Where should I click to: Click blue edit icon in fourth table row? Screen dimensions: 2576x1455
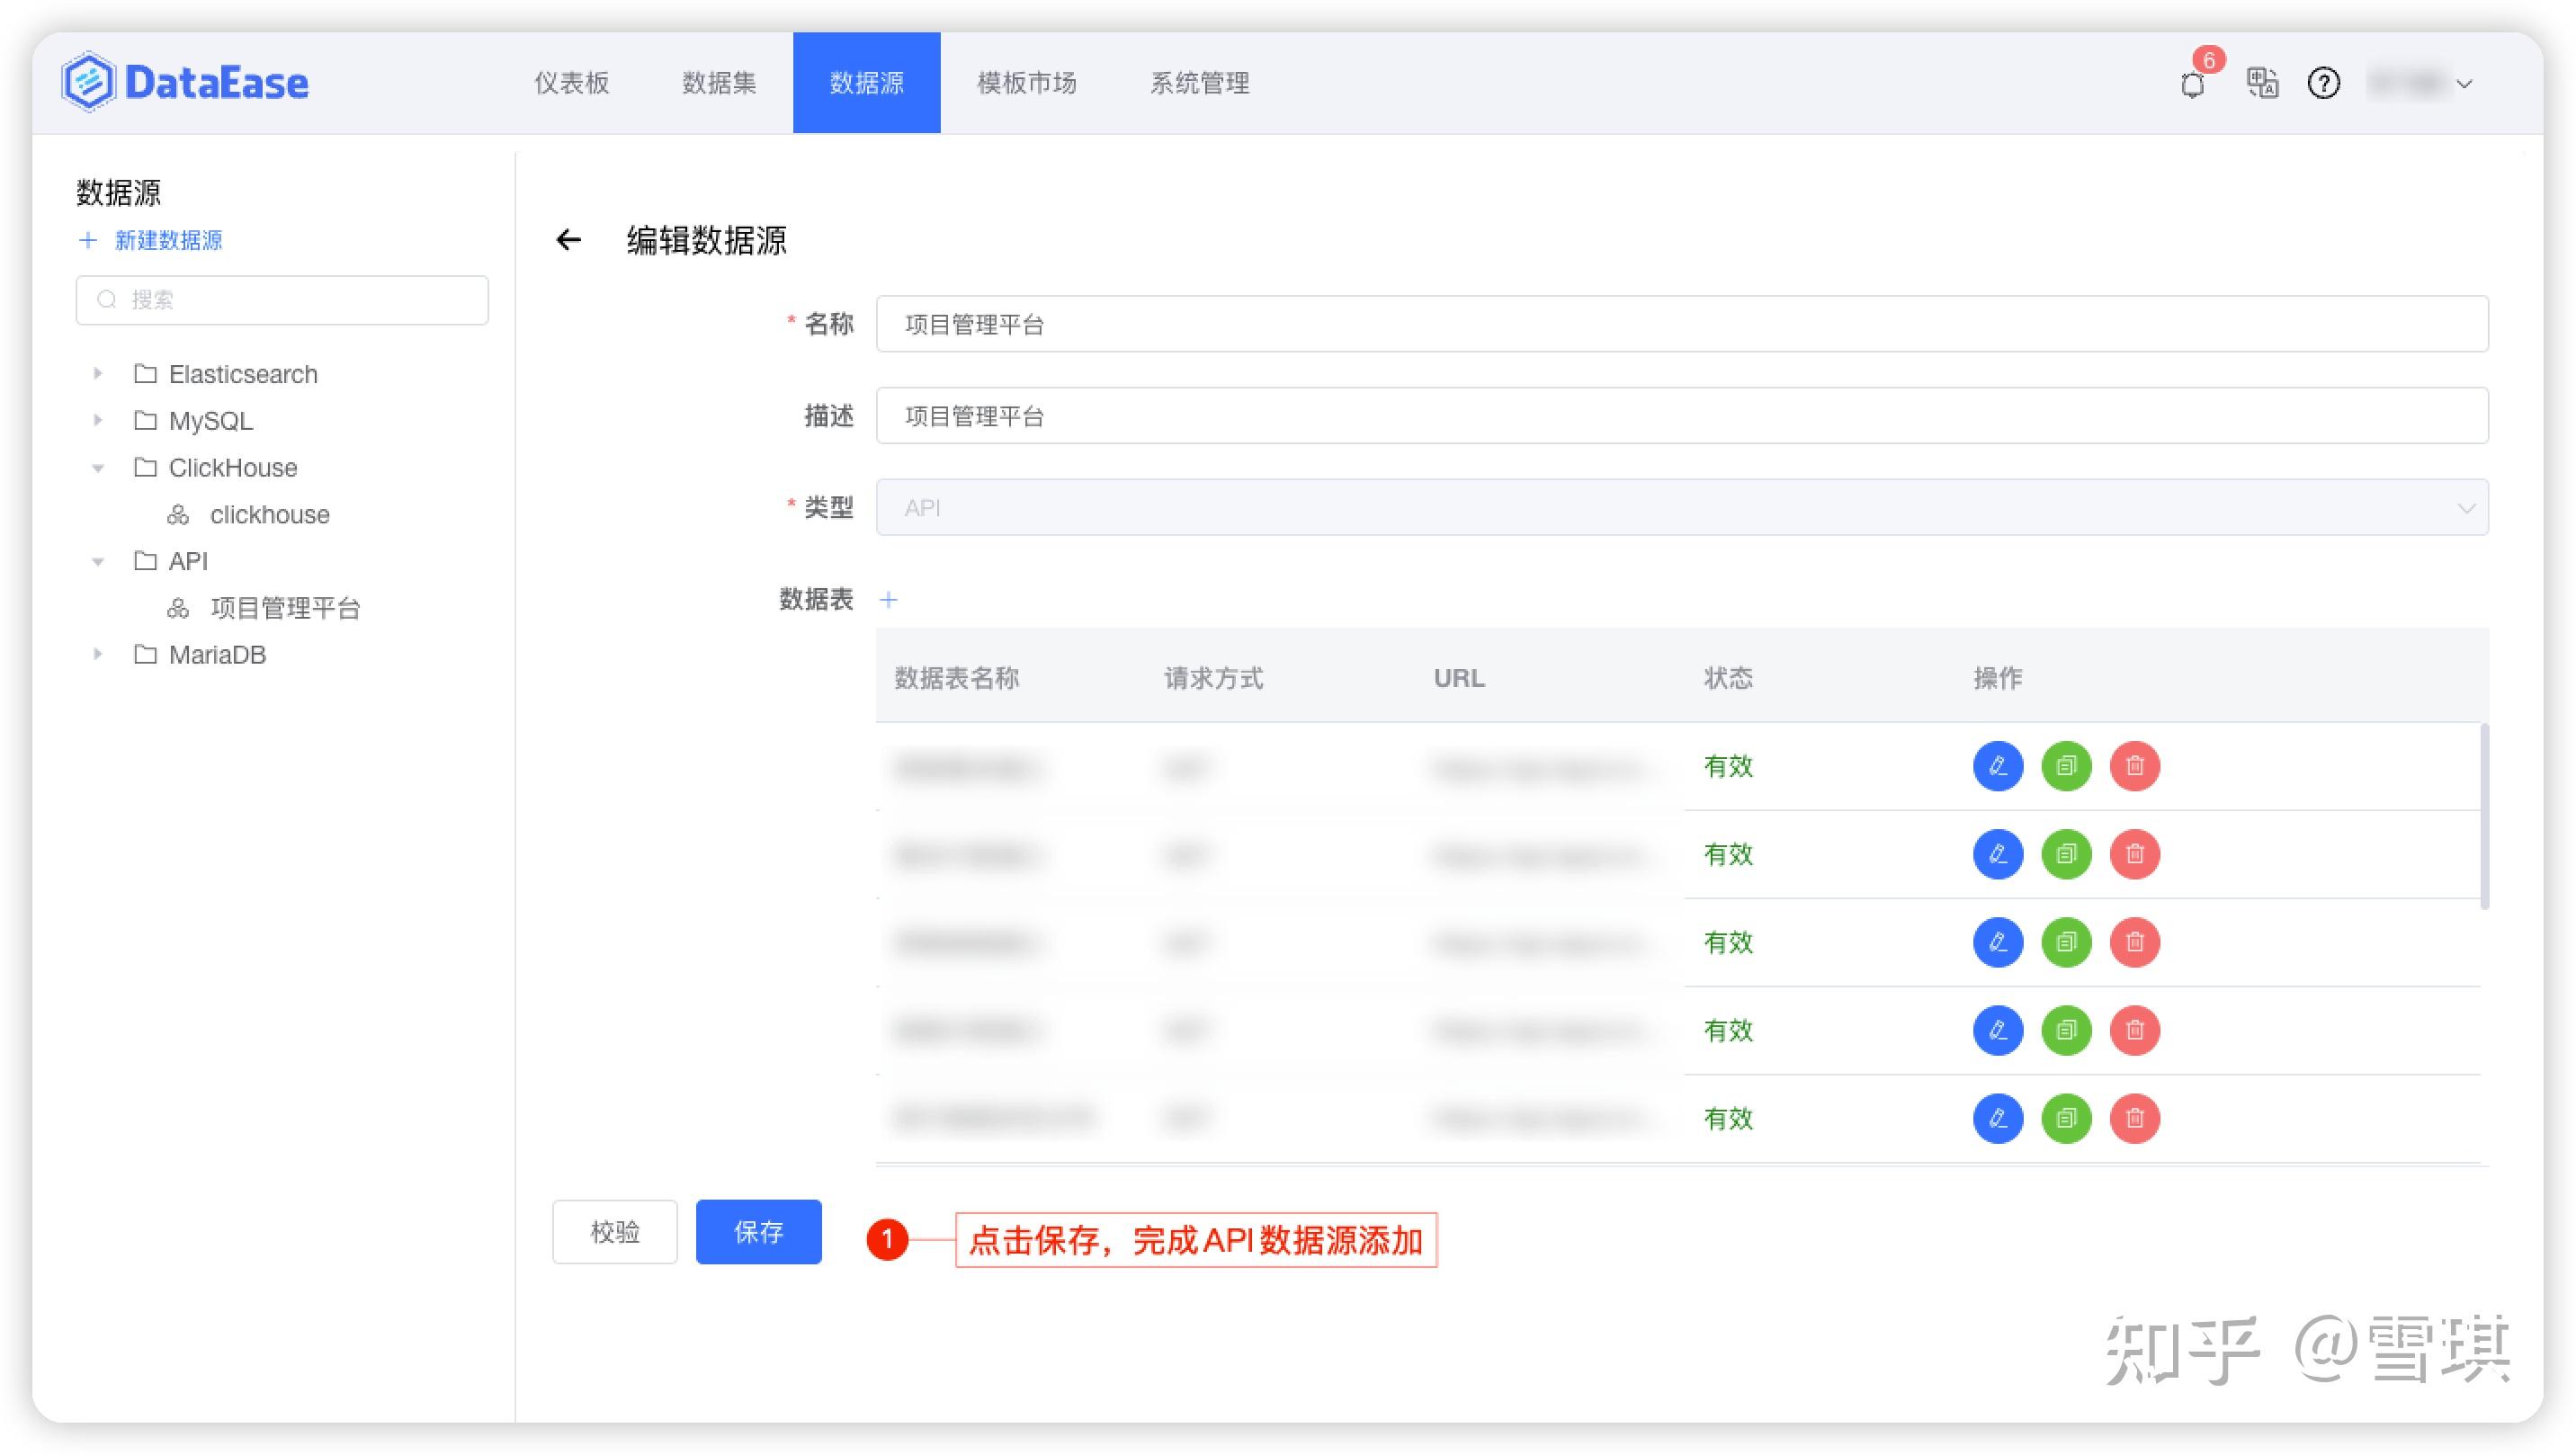click(x=1997, y=1030)
